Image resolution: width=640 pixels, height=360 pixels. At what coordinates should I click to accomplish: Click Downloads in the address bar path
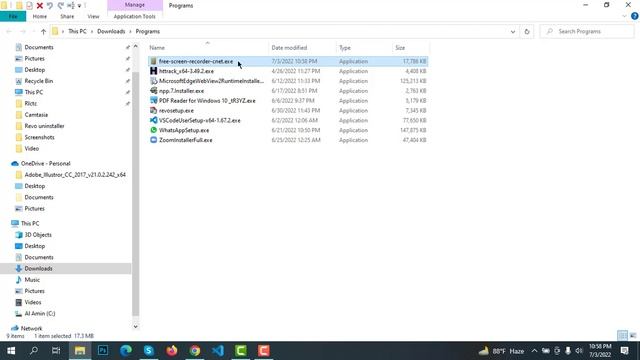coord(111,31)
